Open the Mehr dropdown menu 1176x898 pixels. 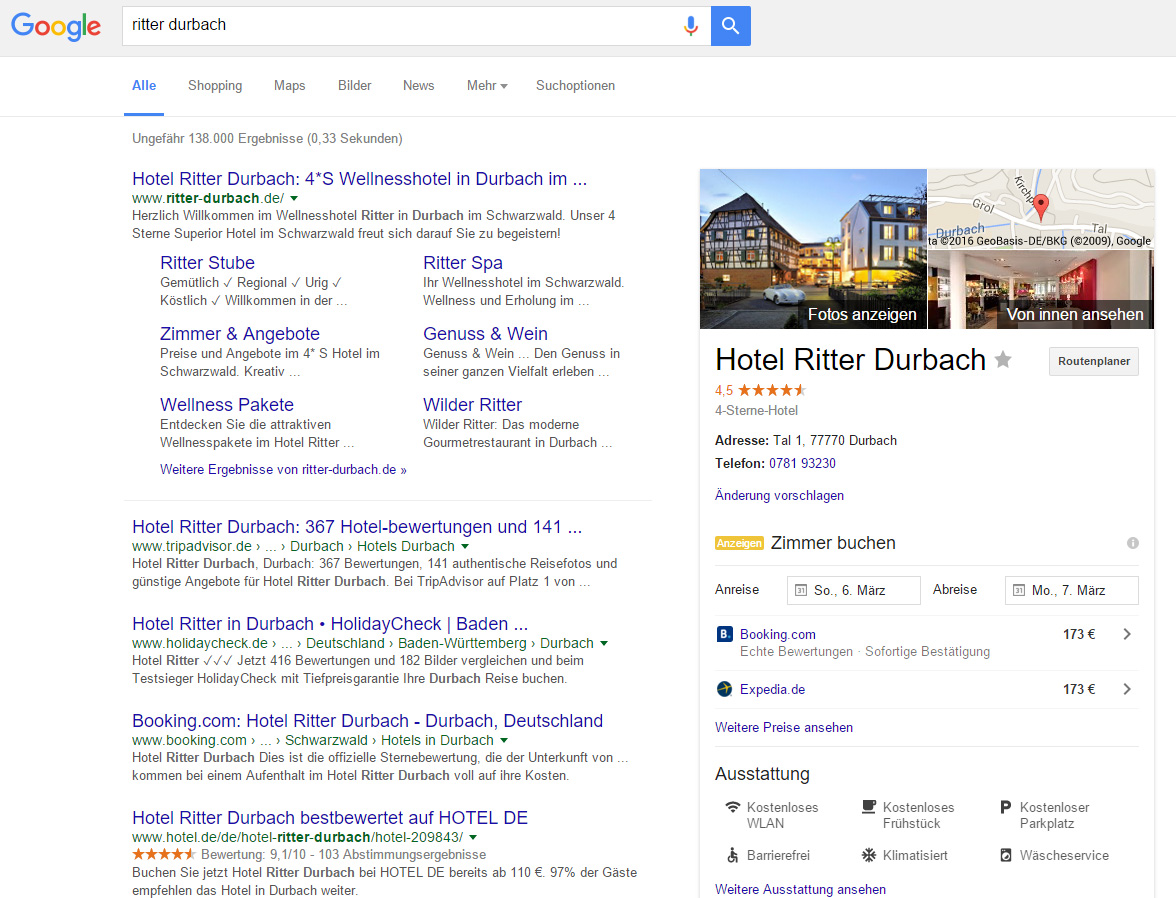[487, 86]
